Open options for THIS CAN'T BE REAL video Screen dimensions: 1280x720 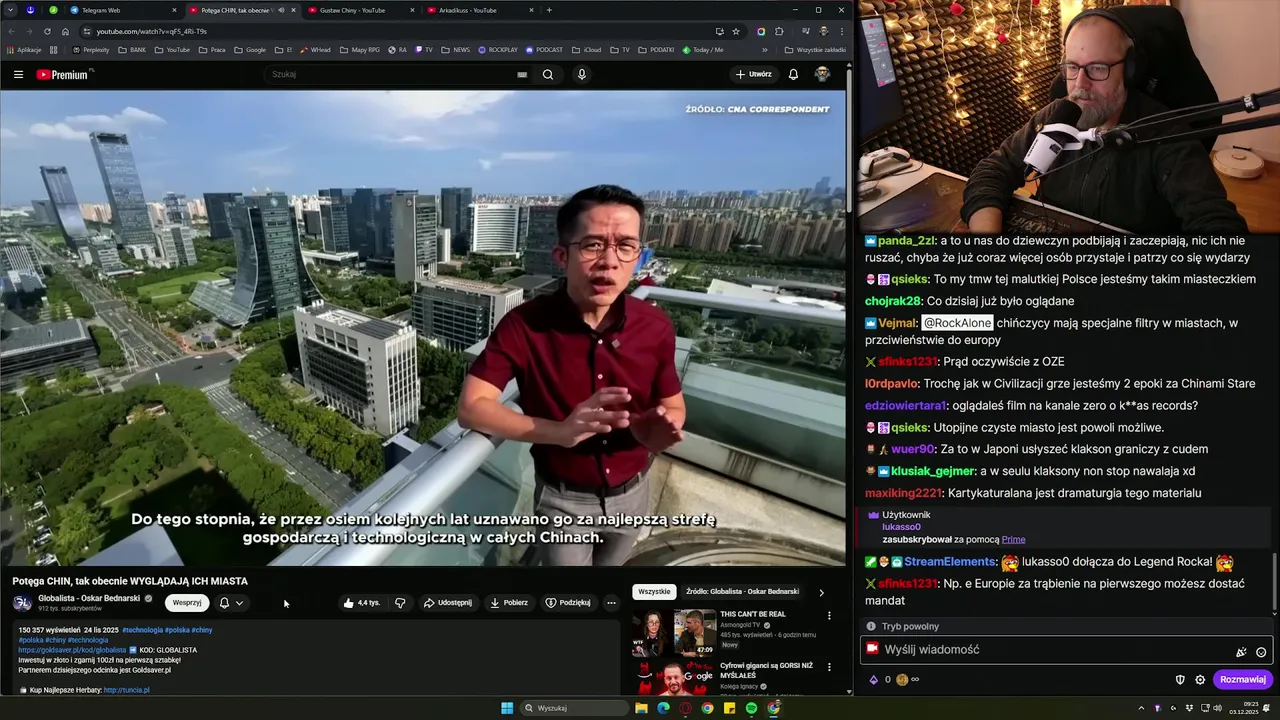point(828,616)
